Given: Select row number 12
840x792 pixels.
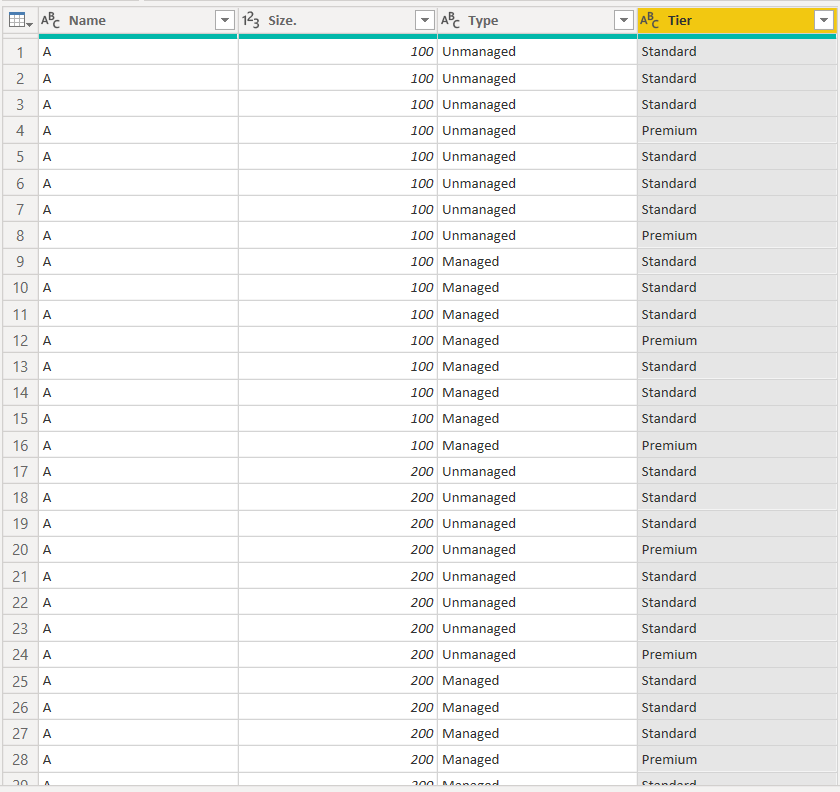Looking at the screenshot, I should point(20,341).
